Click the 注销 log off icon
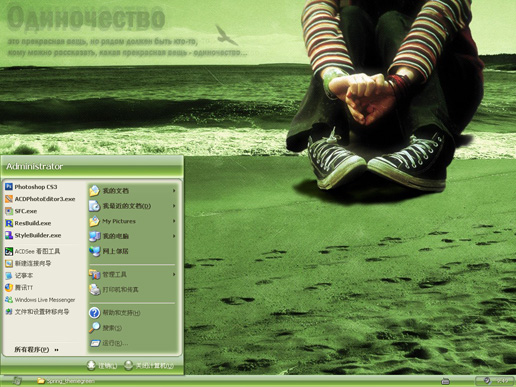The height and width of the screenshot is (387, 516). (91, 365)
